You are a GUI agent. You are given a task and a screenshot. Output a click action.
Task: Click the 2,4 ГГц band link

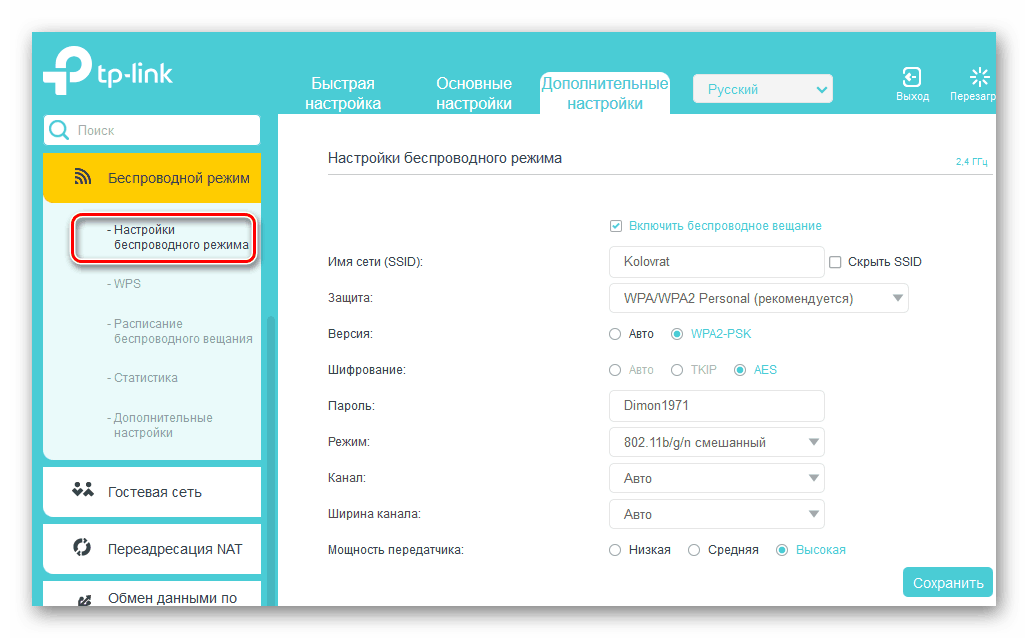pos(971,161)
